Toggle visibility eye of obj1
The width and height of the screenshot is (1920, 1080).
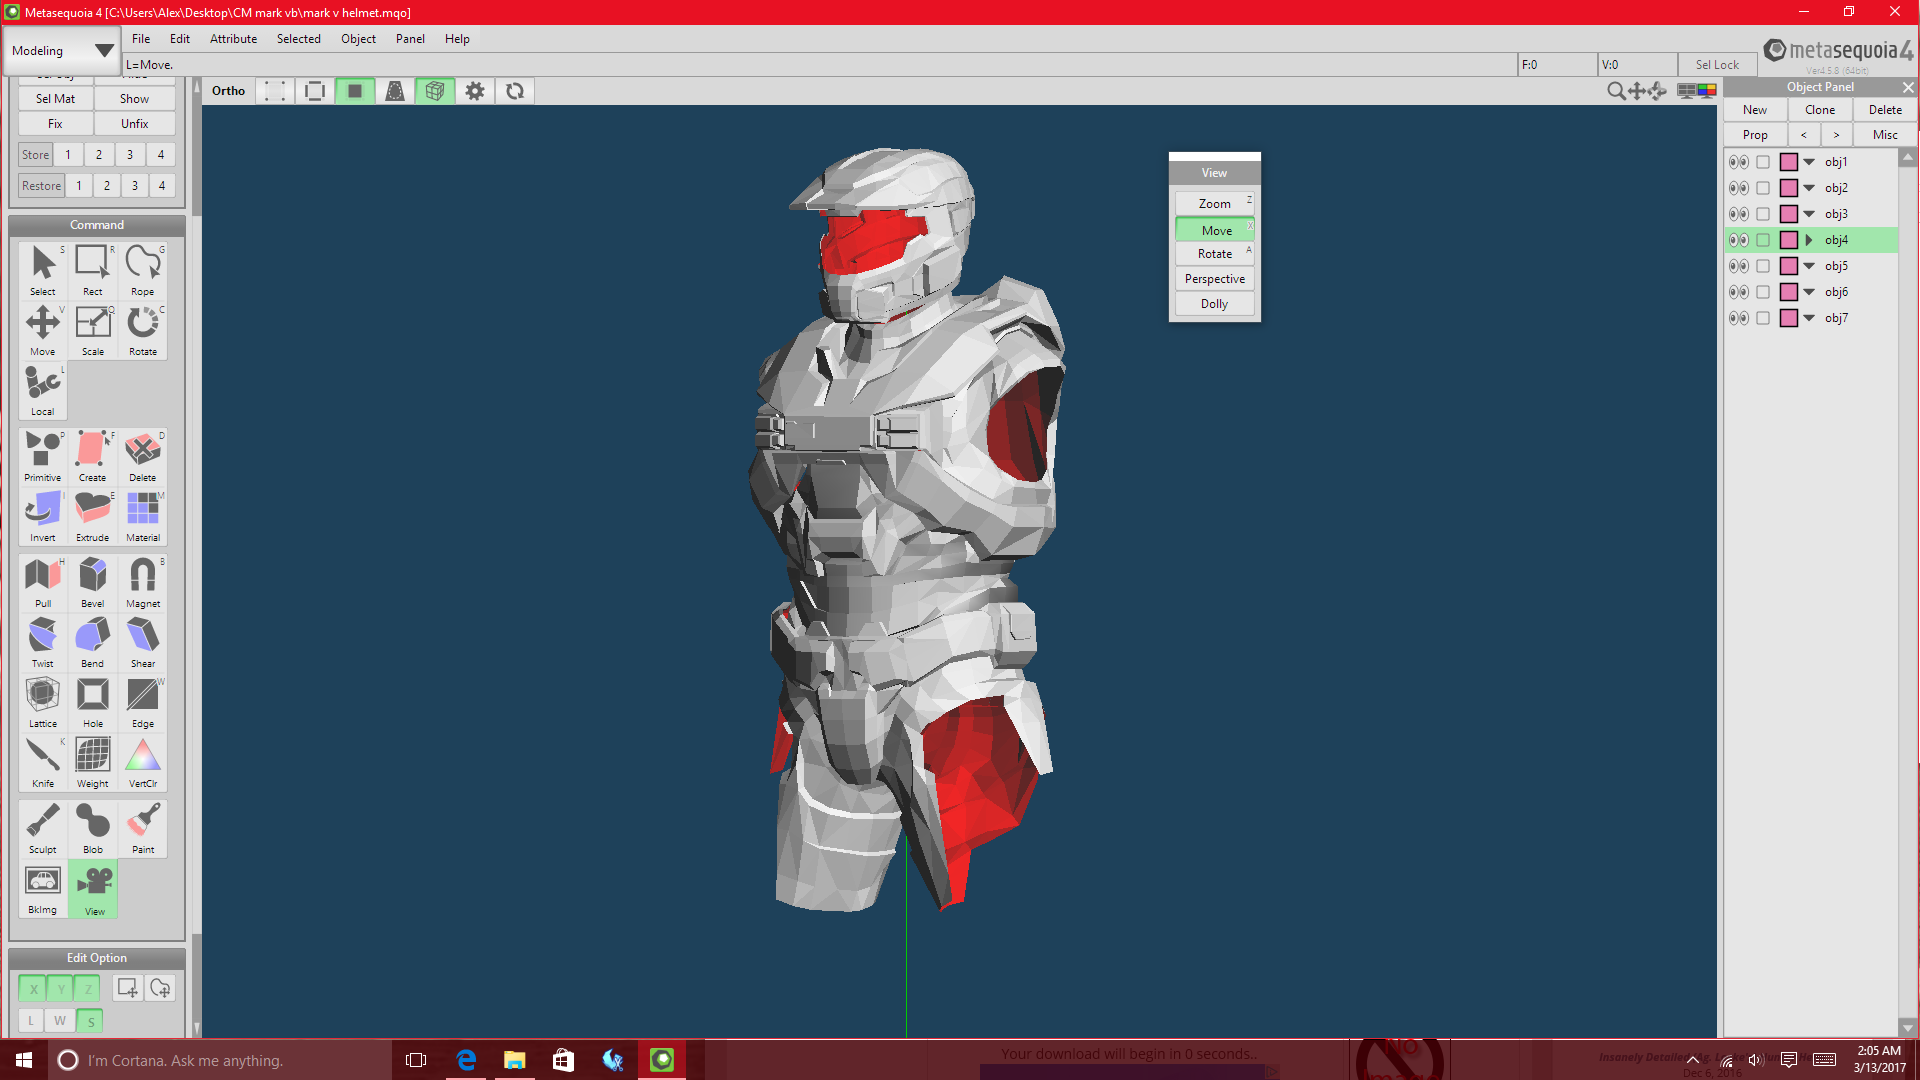click(1739, 162)
